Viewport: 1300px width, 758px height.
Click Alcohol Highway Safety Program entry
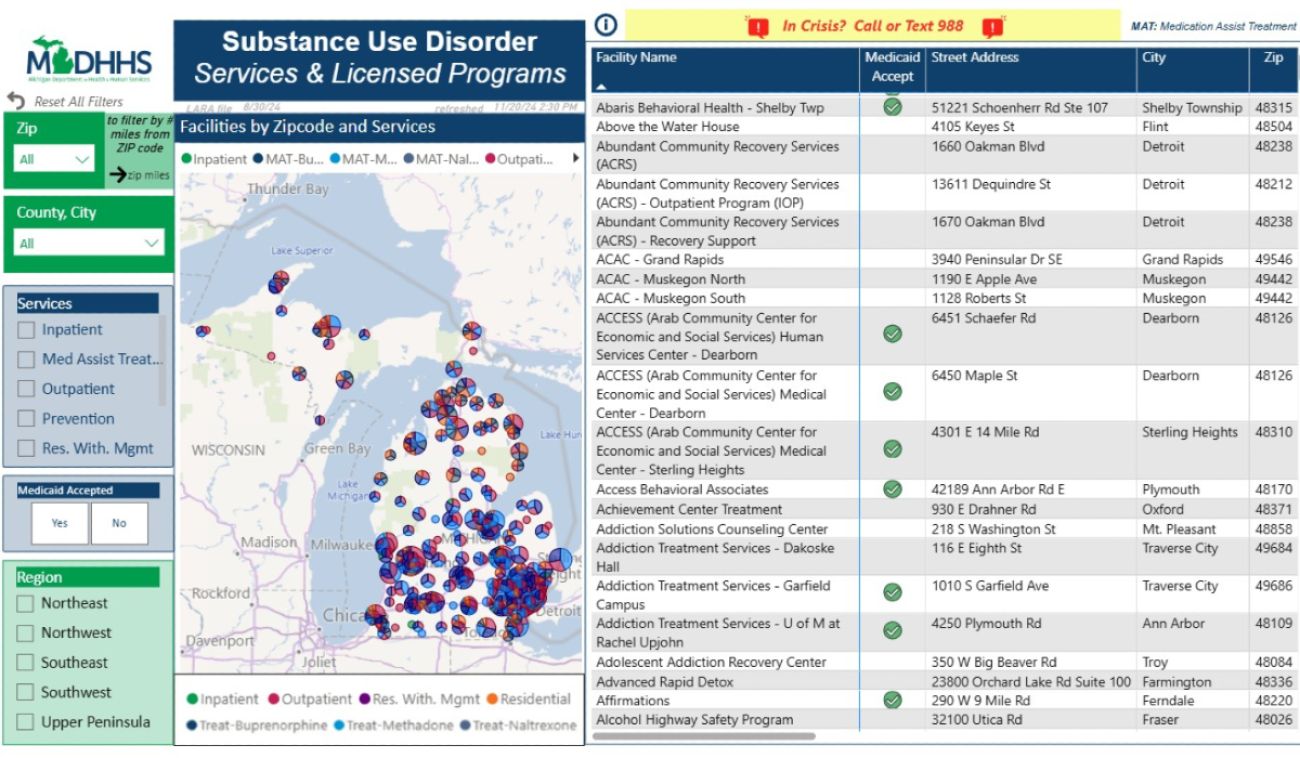tap(694, 720)
